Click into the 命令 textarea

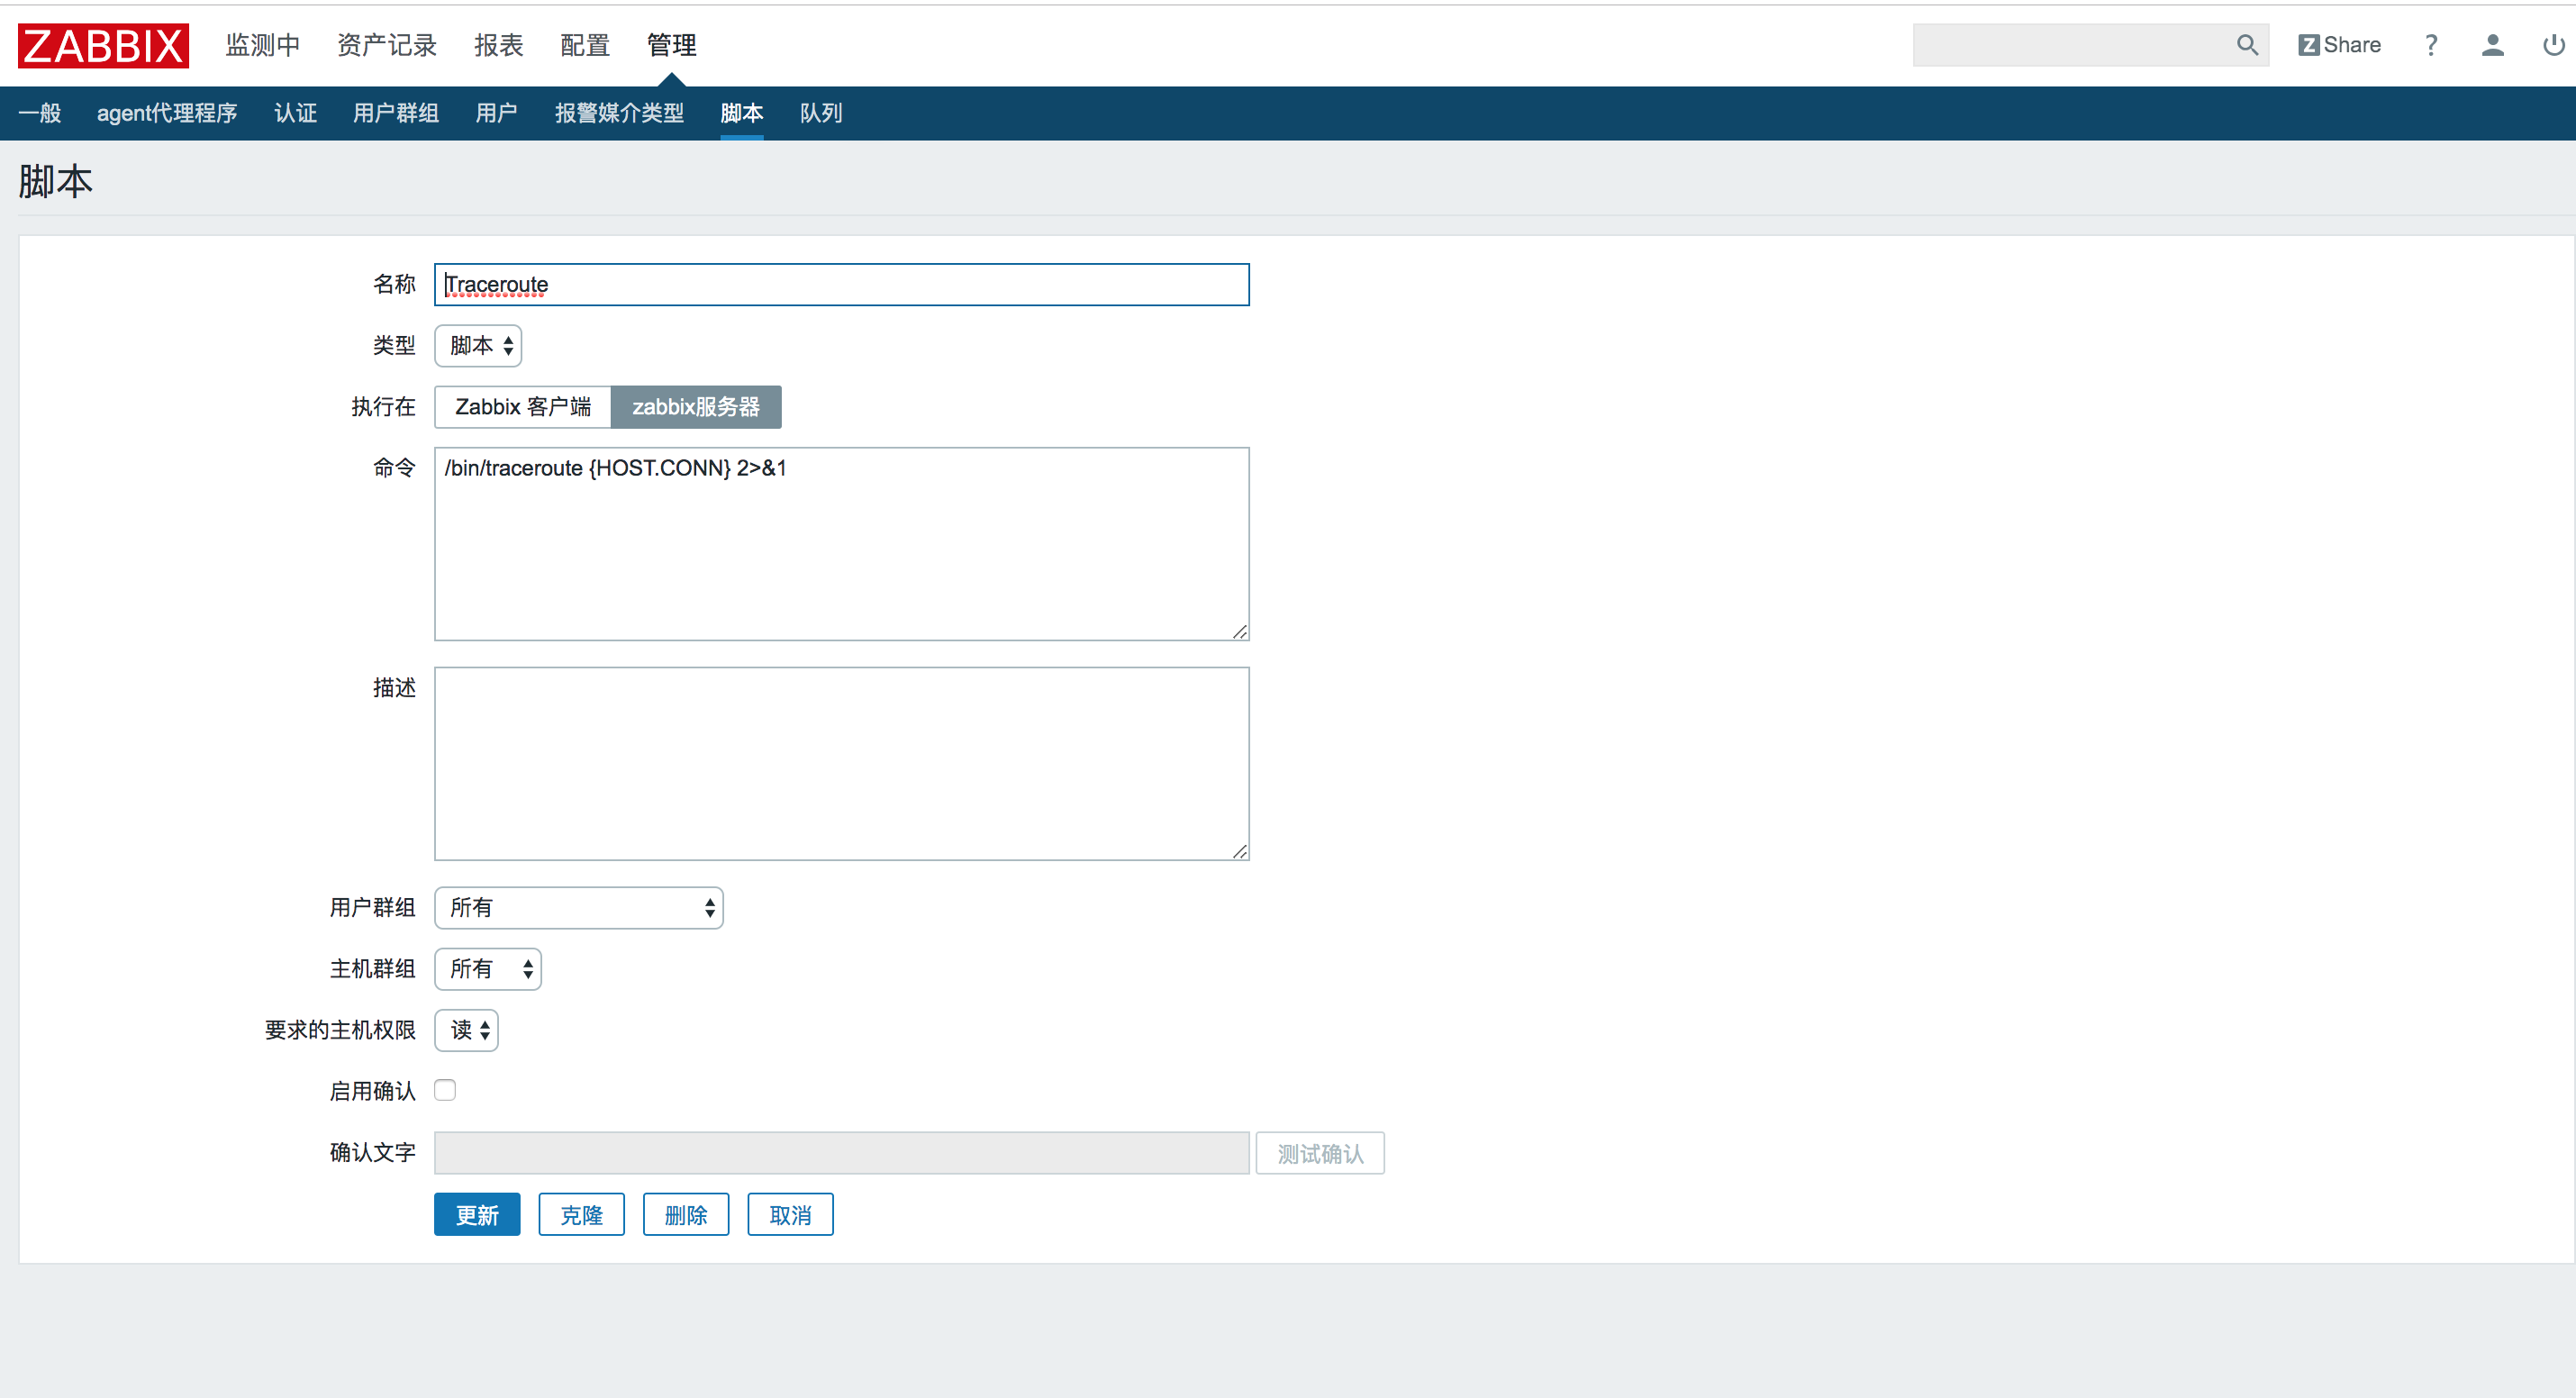click(842, 544)
